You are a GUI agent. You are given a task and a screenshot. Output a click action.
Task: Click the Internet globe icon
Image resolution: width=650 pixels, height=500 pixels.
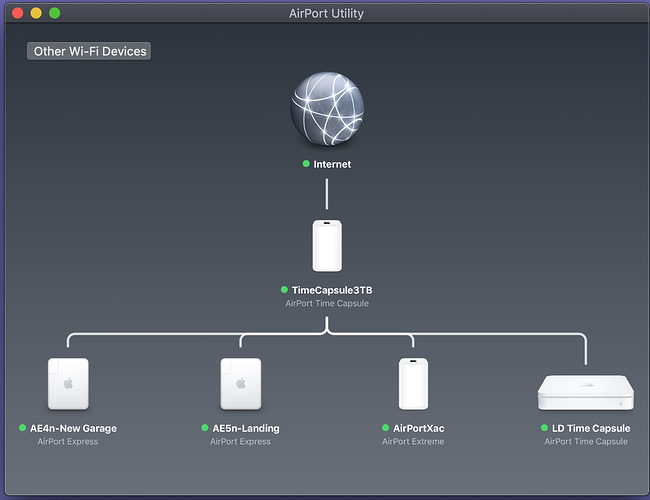point(327,109)
